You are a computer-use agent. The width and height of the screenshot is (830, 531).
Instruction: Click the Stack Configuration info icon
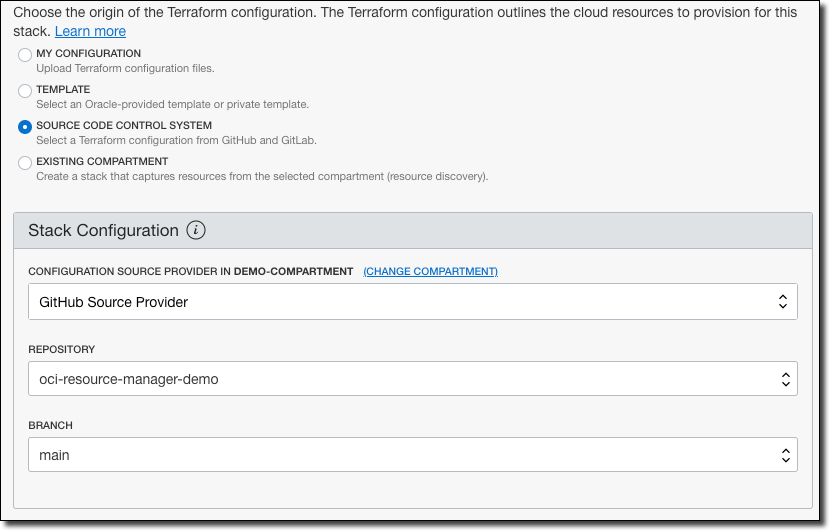tap(197, 231)
